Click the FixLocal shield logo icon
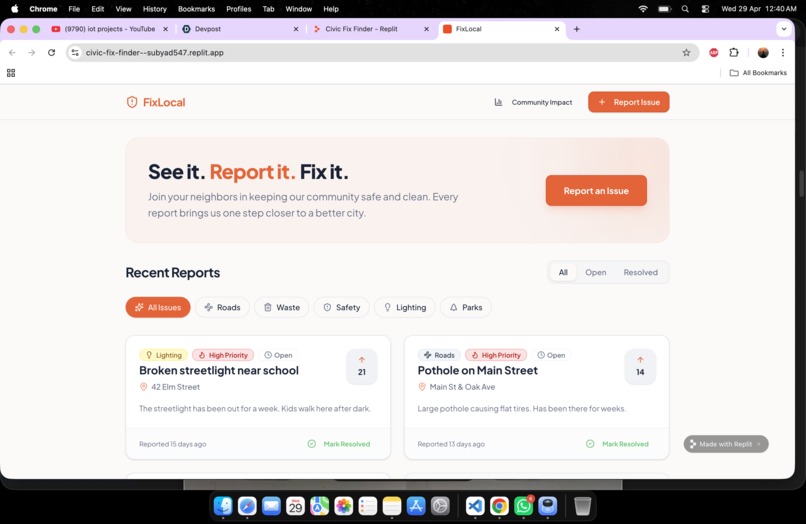This screenshot has width=806, height=524. (132, 102)
